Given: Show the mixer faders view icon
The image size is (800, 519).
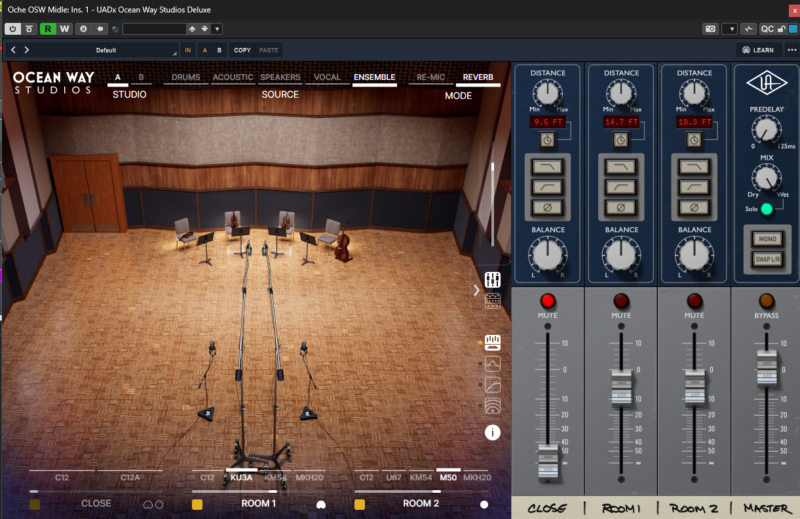Looking at the screenshot, I should (492, 280).
